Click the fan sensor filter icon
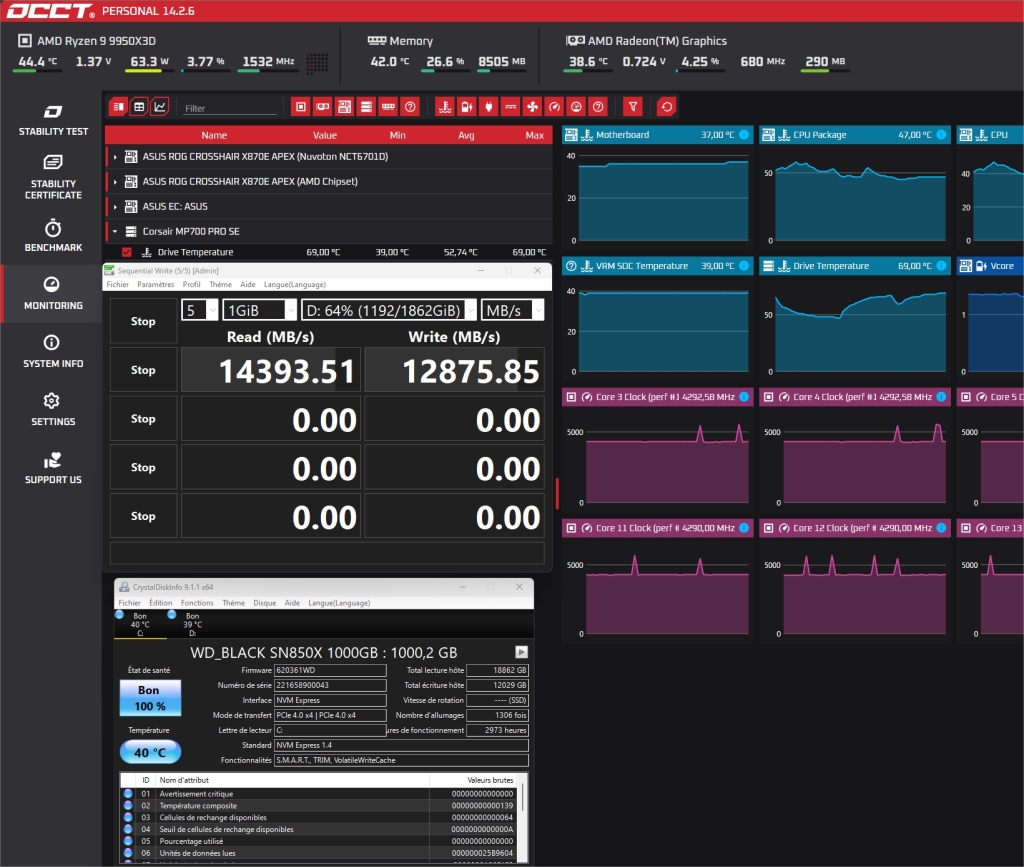 [x=532, y=106]
